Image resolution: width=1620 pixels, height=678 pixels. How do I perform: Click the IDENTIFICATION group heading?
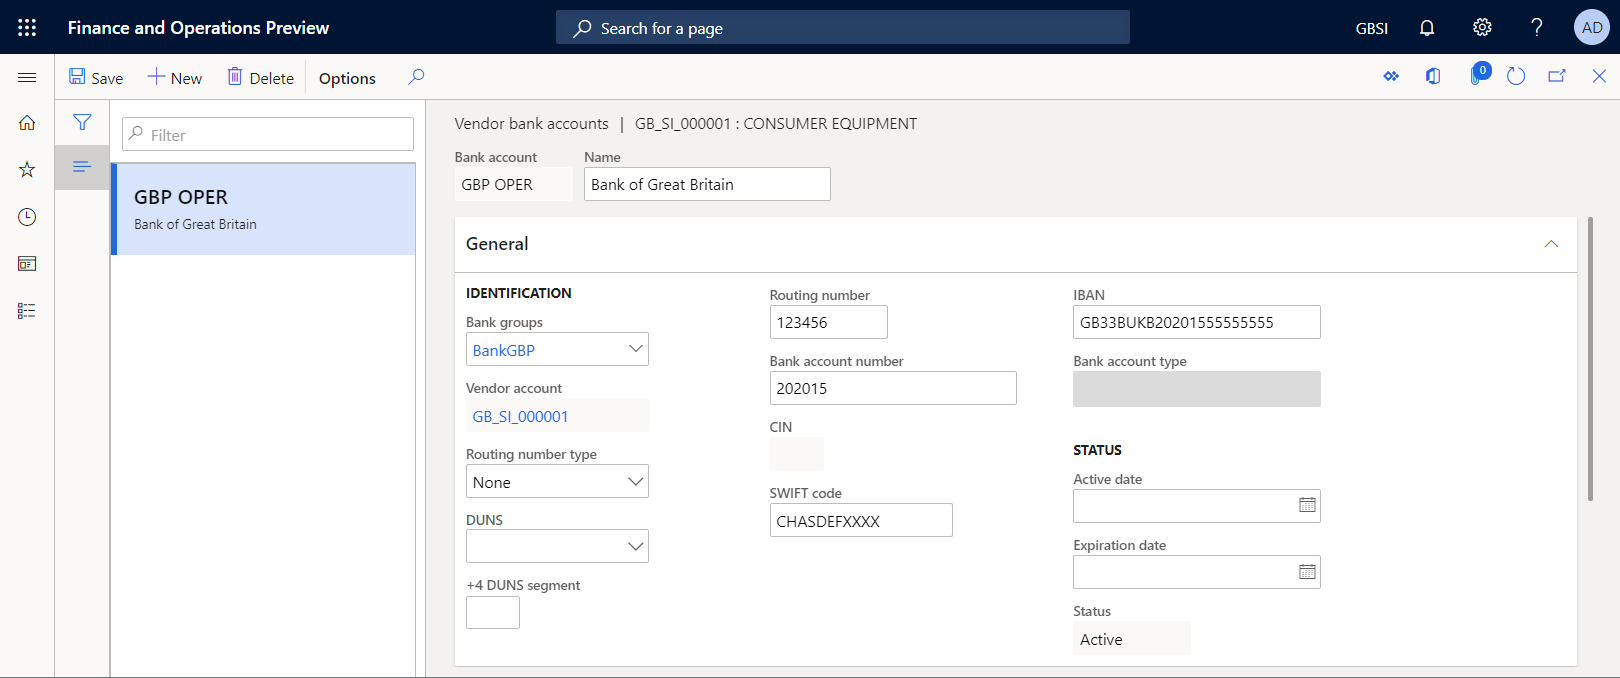[x=519, y=293]
